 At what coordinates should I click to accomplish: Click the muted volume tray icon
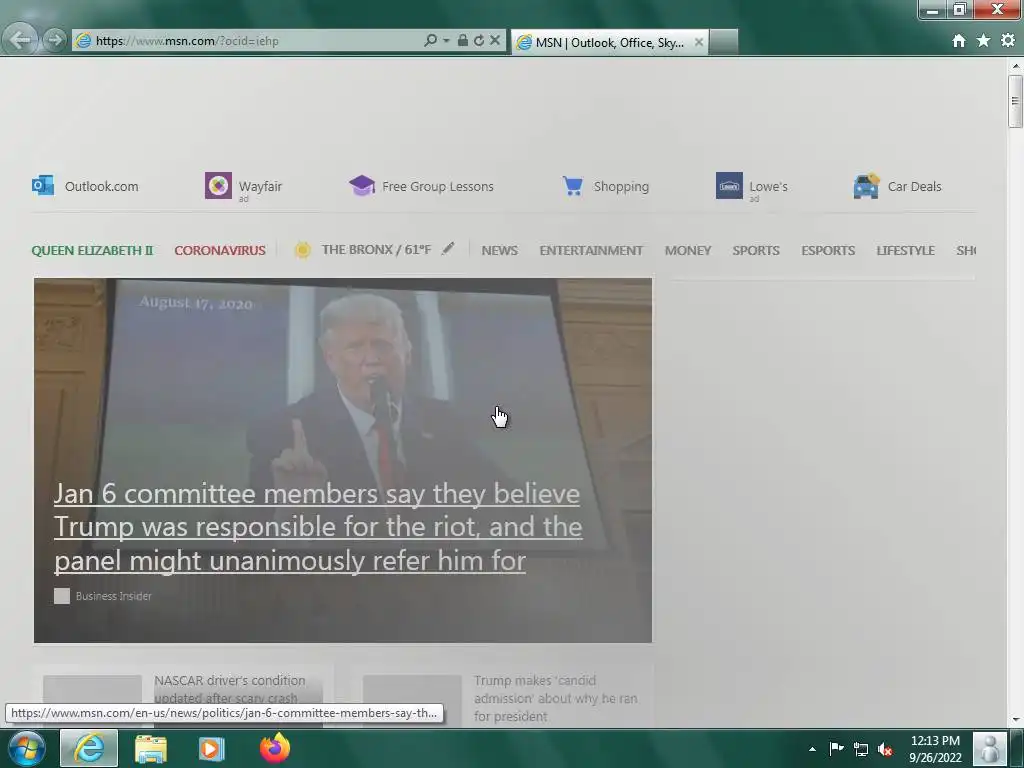click(885, 749)
